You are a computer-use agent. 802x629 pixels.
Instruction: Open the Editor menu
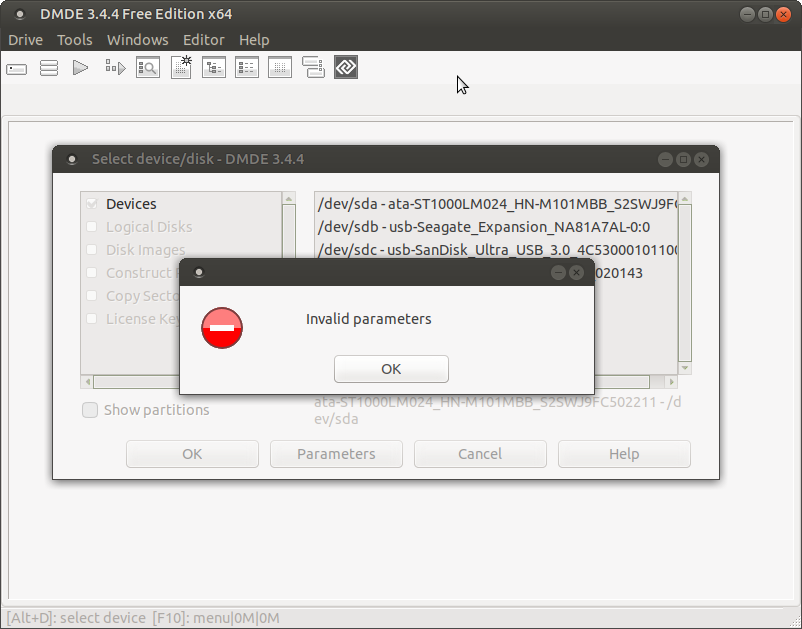(204, 40)
